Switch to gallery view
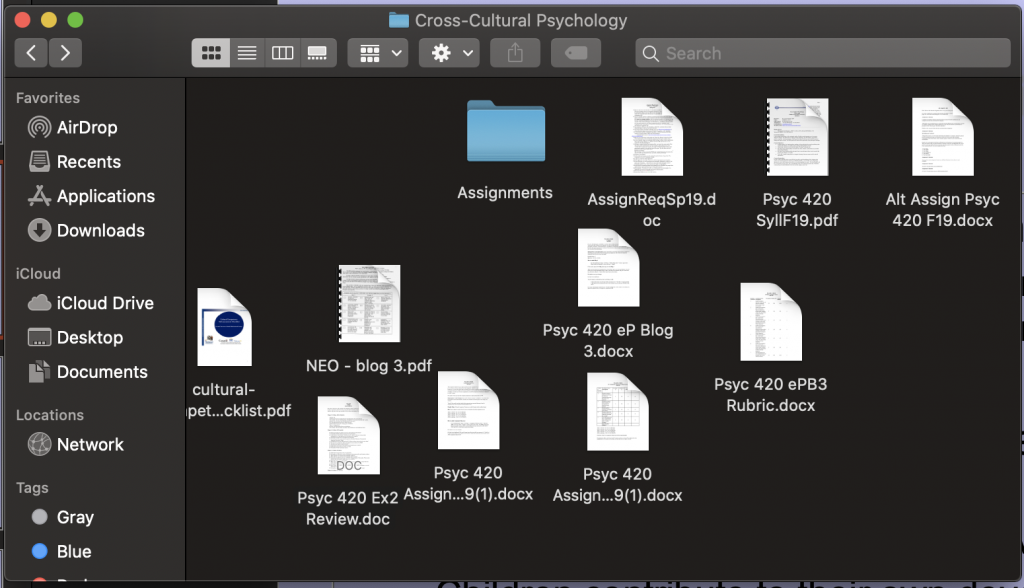Viewport: 1024px width, 588px height. 318,53
